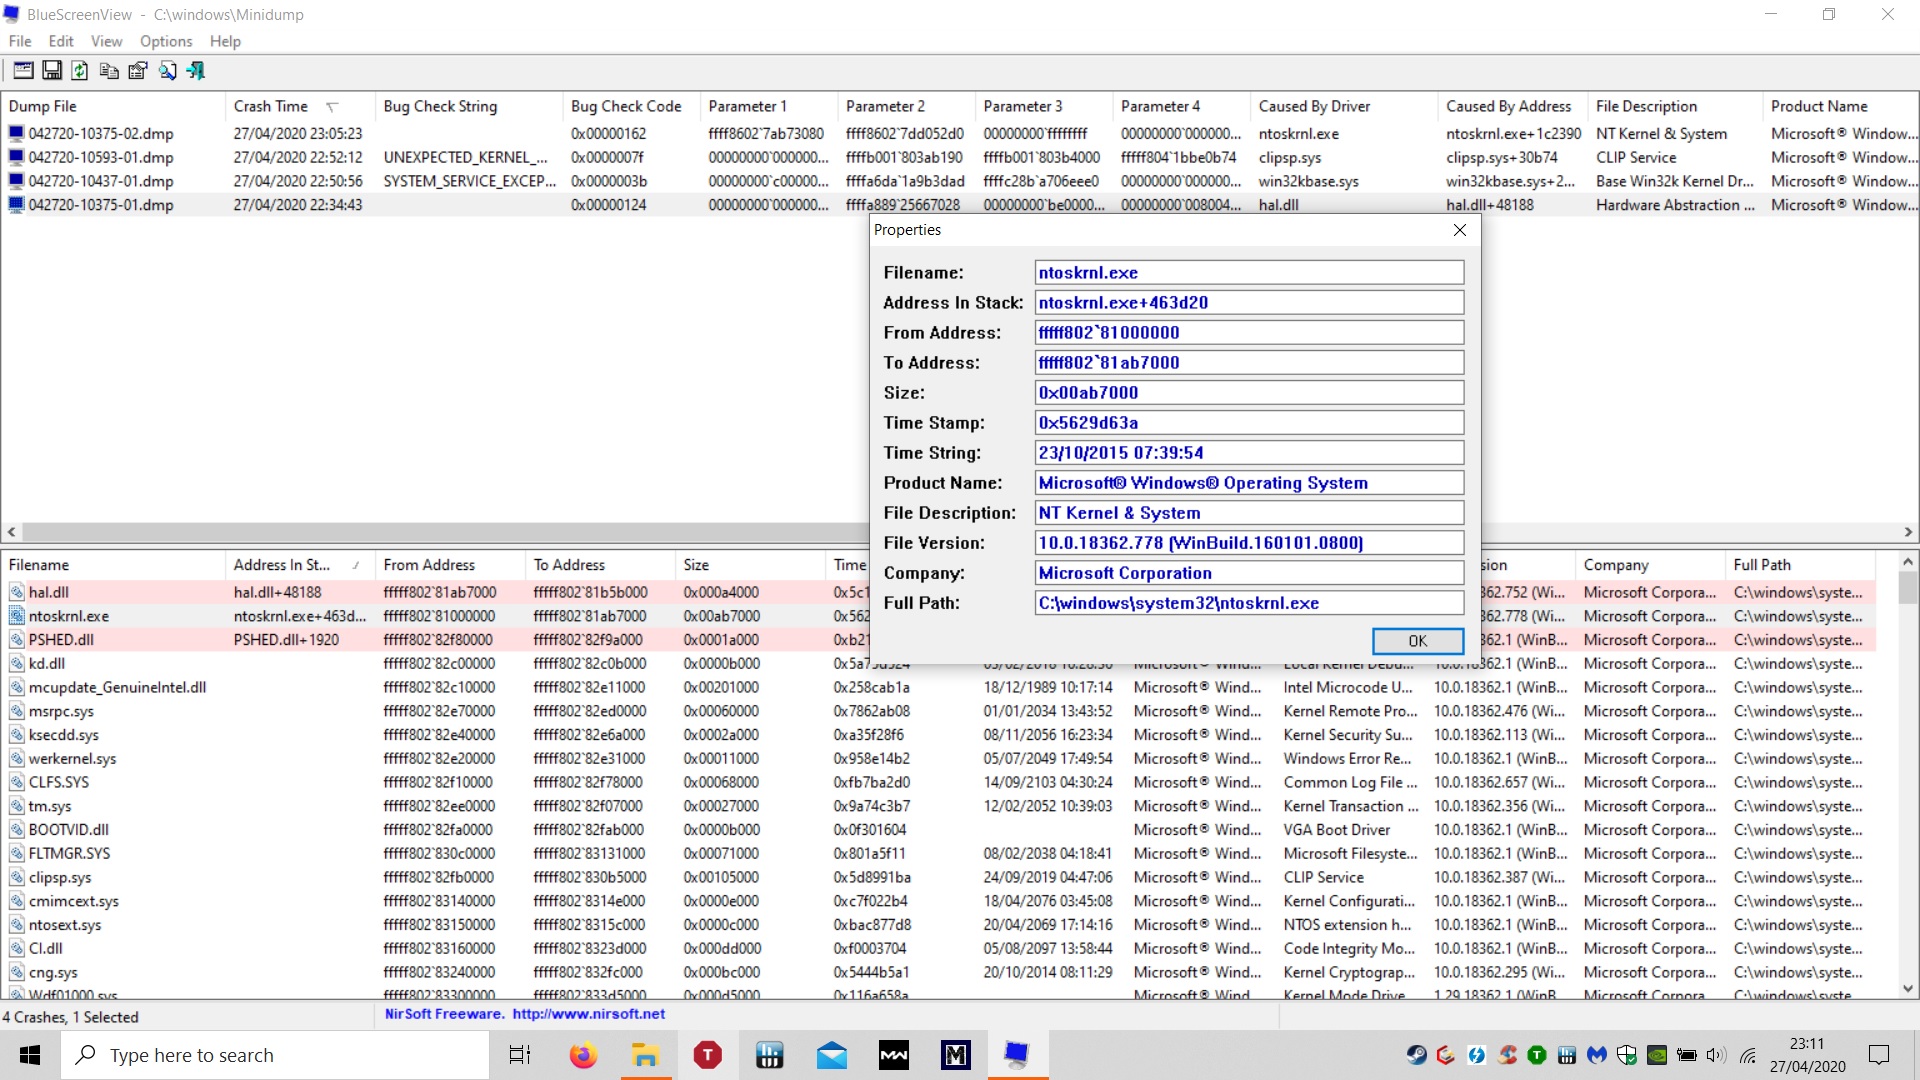Click lower pane vertical scrollbar down arrow
The height and width of the screenshot is (1080, 1920).
[1908, 989]
